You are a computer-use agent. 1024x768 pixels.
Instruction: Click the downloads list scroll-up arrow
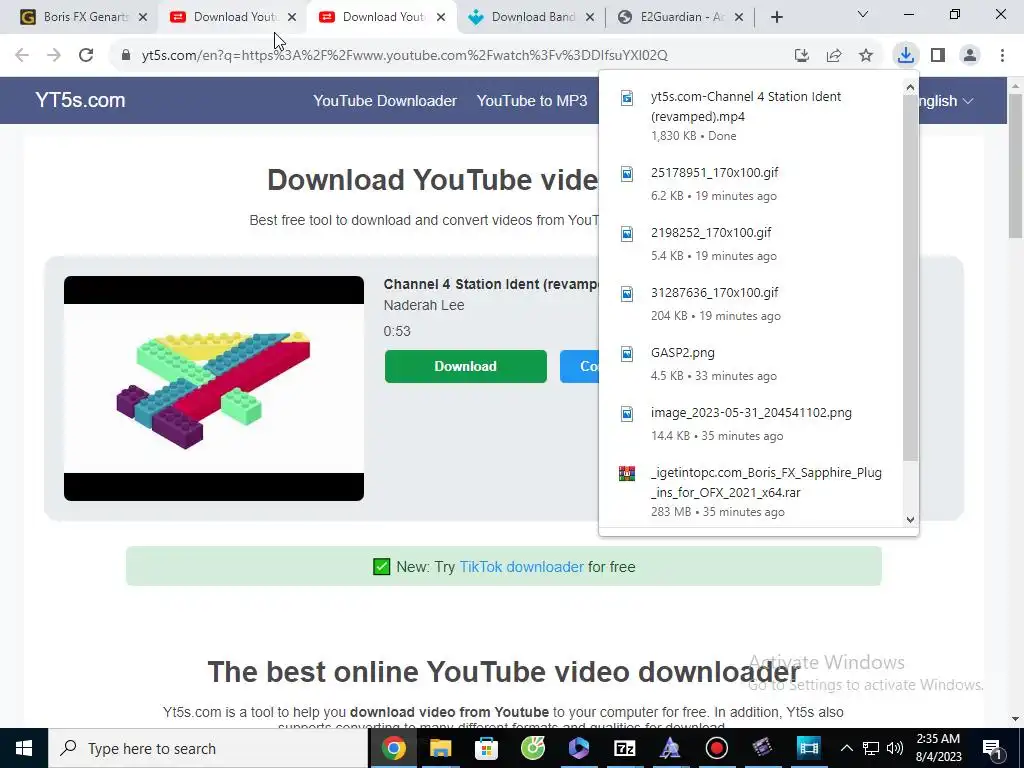click(x=910, y=87)
